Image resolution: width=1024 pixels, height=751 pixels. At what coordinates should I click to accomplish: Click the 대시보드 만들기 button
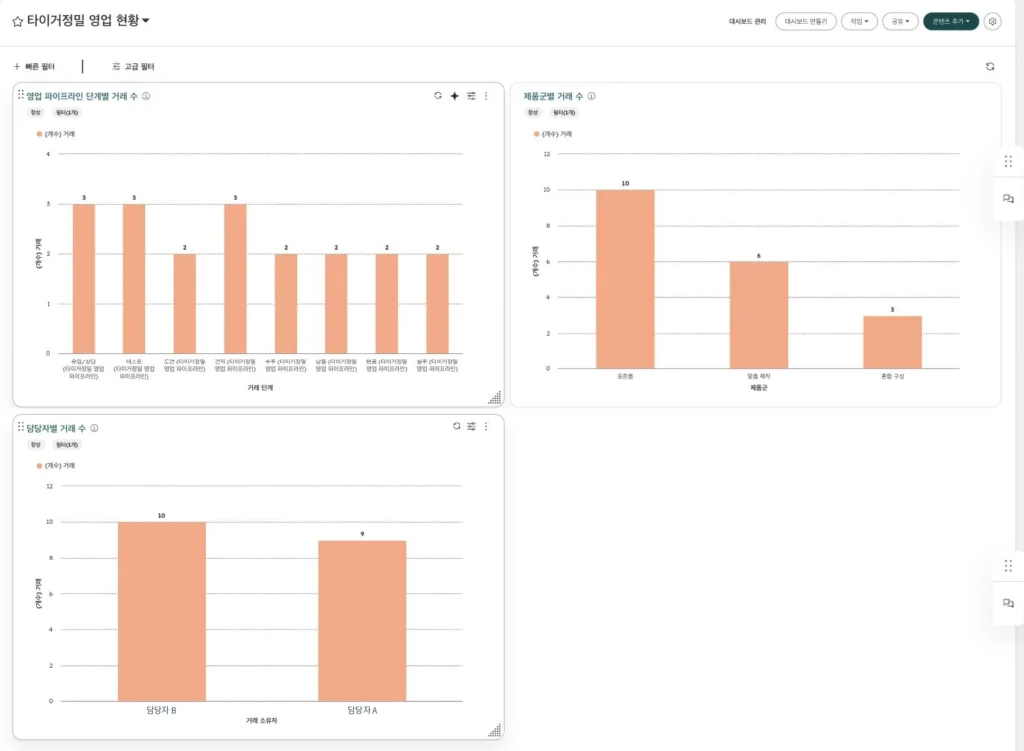[x=805, y=22]
